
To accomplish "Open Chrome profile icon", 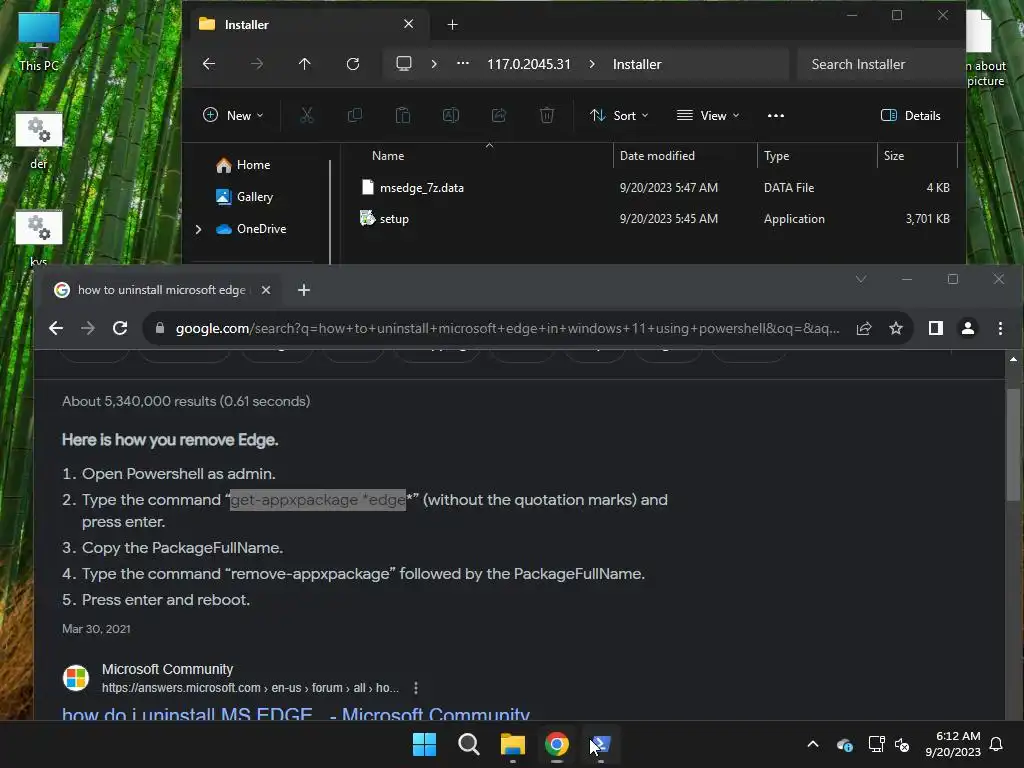I will pyautogui.click(x=968, y=328).
